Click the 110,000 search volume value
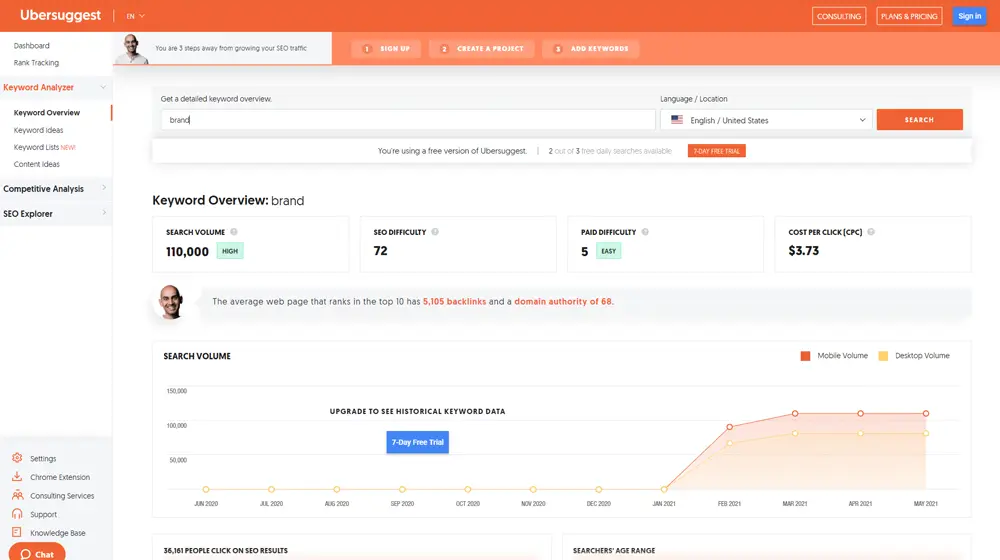The image size is (1000, 560). 188,252
